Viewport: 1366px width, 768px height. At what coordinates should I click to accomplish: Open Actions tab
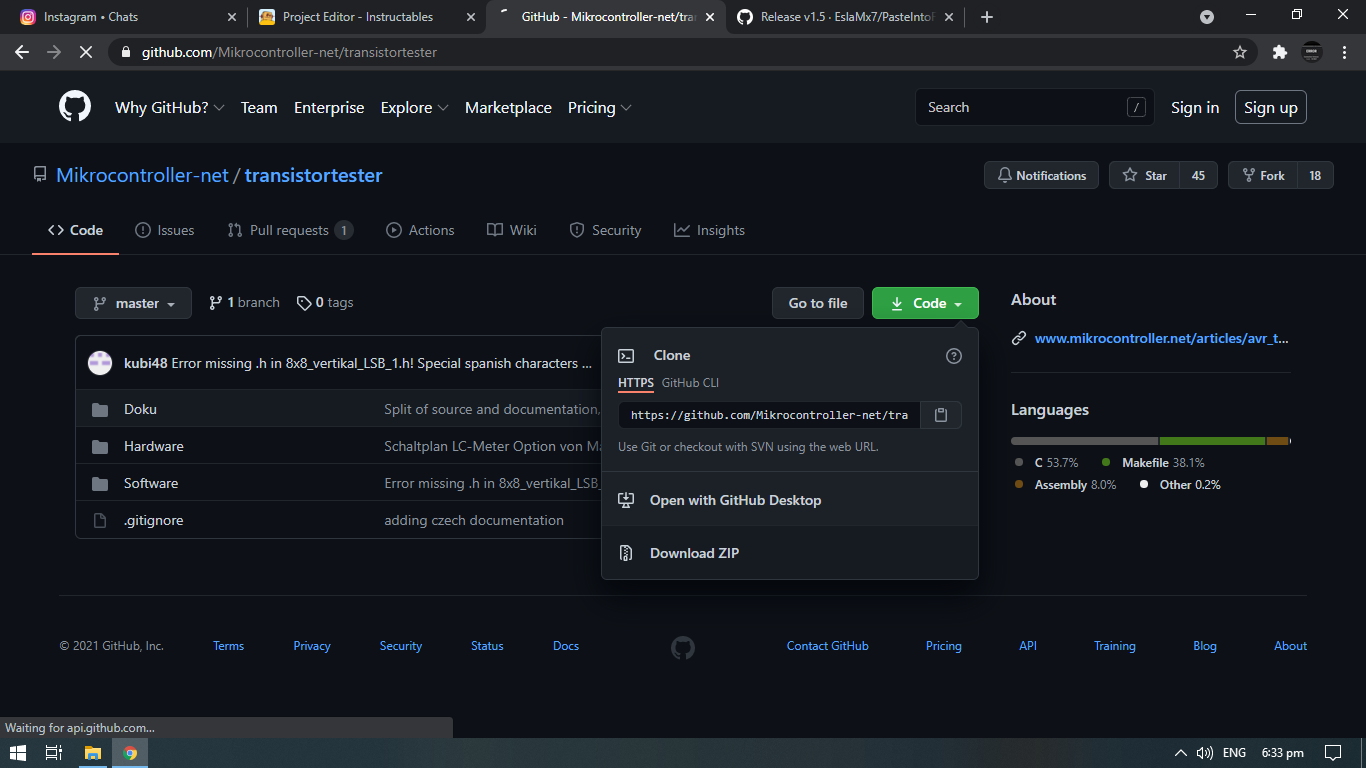pos(420,230)
